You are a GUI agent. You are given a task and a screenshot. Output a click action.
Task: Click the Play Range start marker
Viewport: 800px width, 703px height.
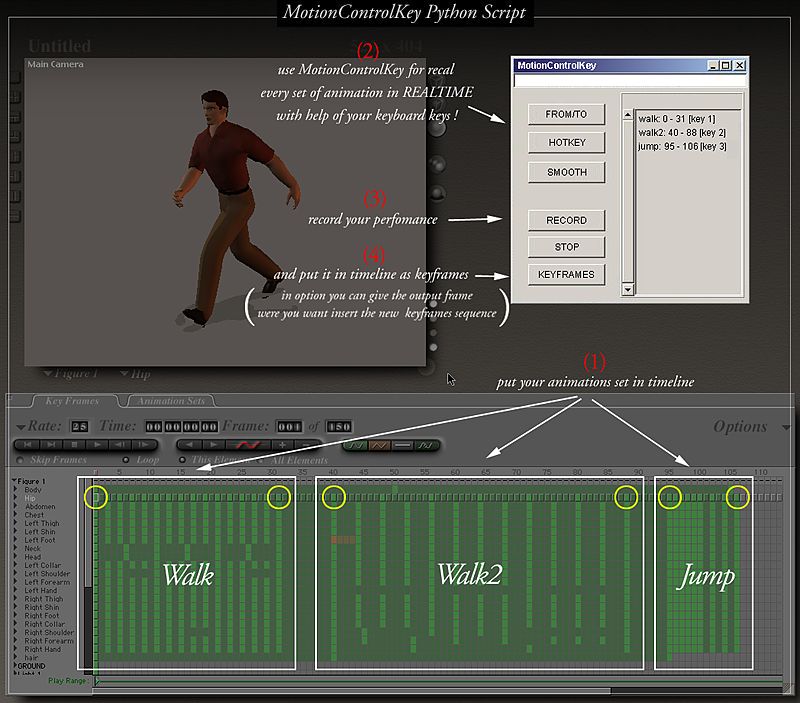(96, 681)
